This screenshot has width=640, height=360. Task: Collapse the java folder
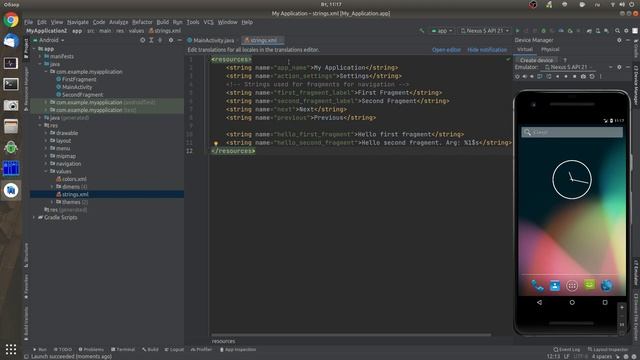[x=40, y=64]
